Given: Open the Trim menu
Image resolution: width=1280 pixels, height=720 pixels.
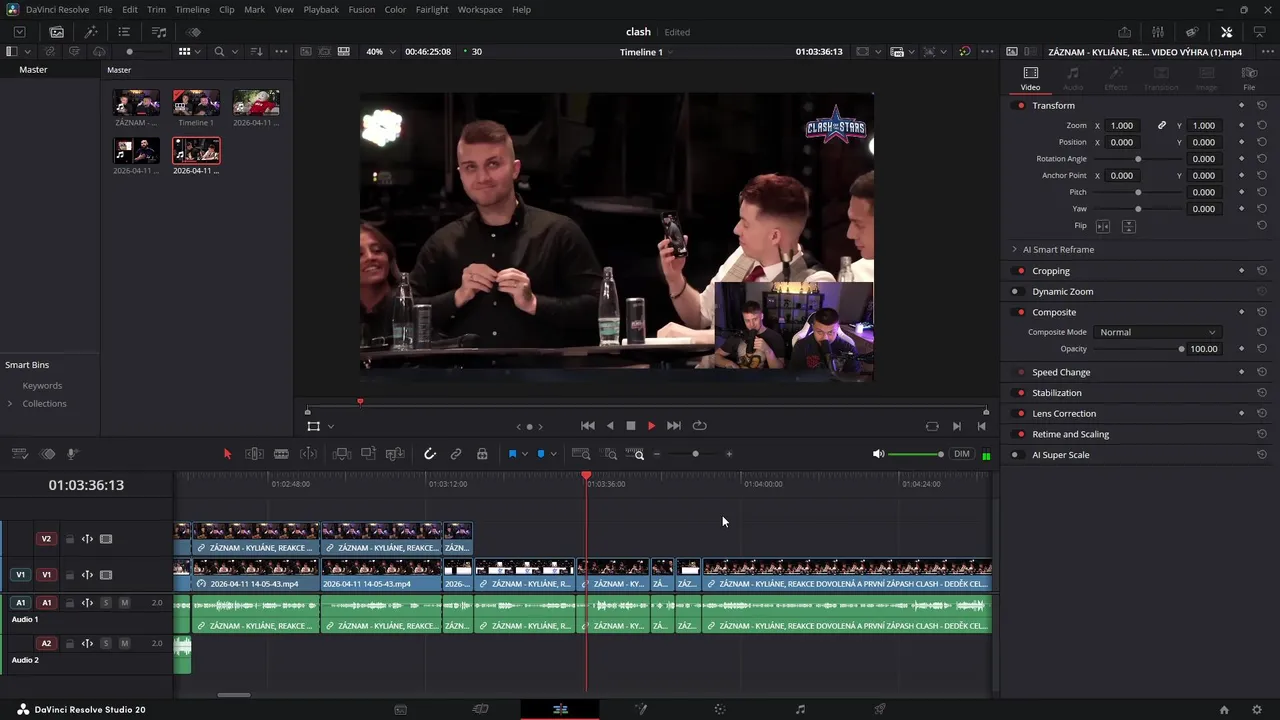Looking at the screenshot, I should 156,9.
